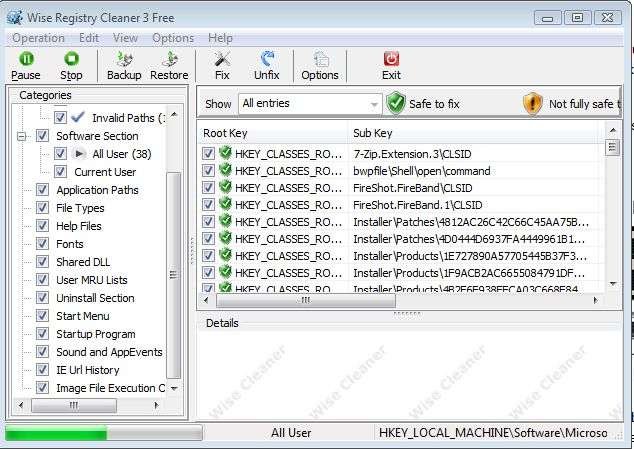Click the categories horizontal scroll-right arrow
Image resolution: width=634 pixels, height=449 pixels.
point(156,405)
